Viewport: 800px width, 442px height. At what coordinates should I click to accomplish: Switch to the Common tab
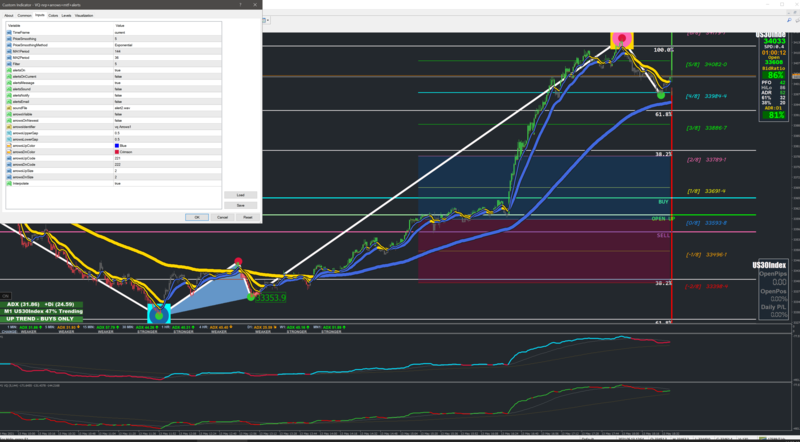pos(24,15)
